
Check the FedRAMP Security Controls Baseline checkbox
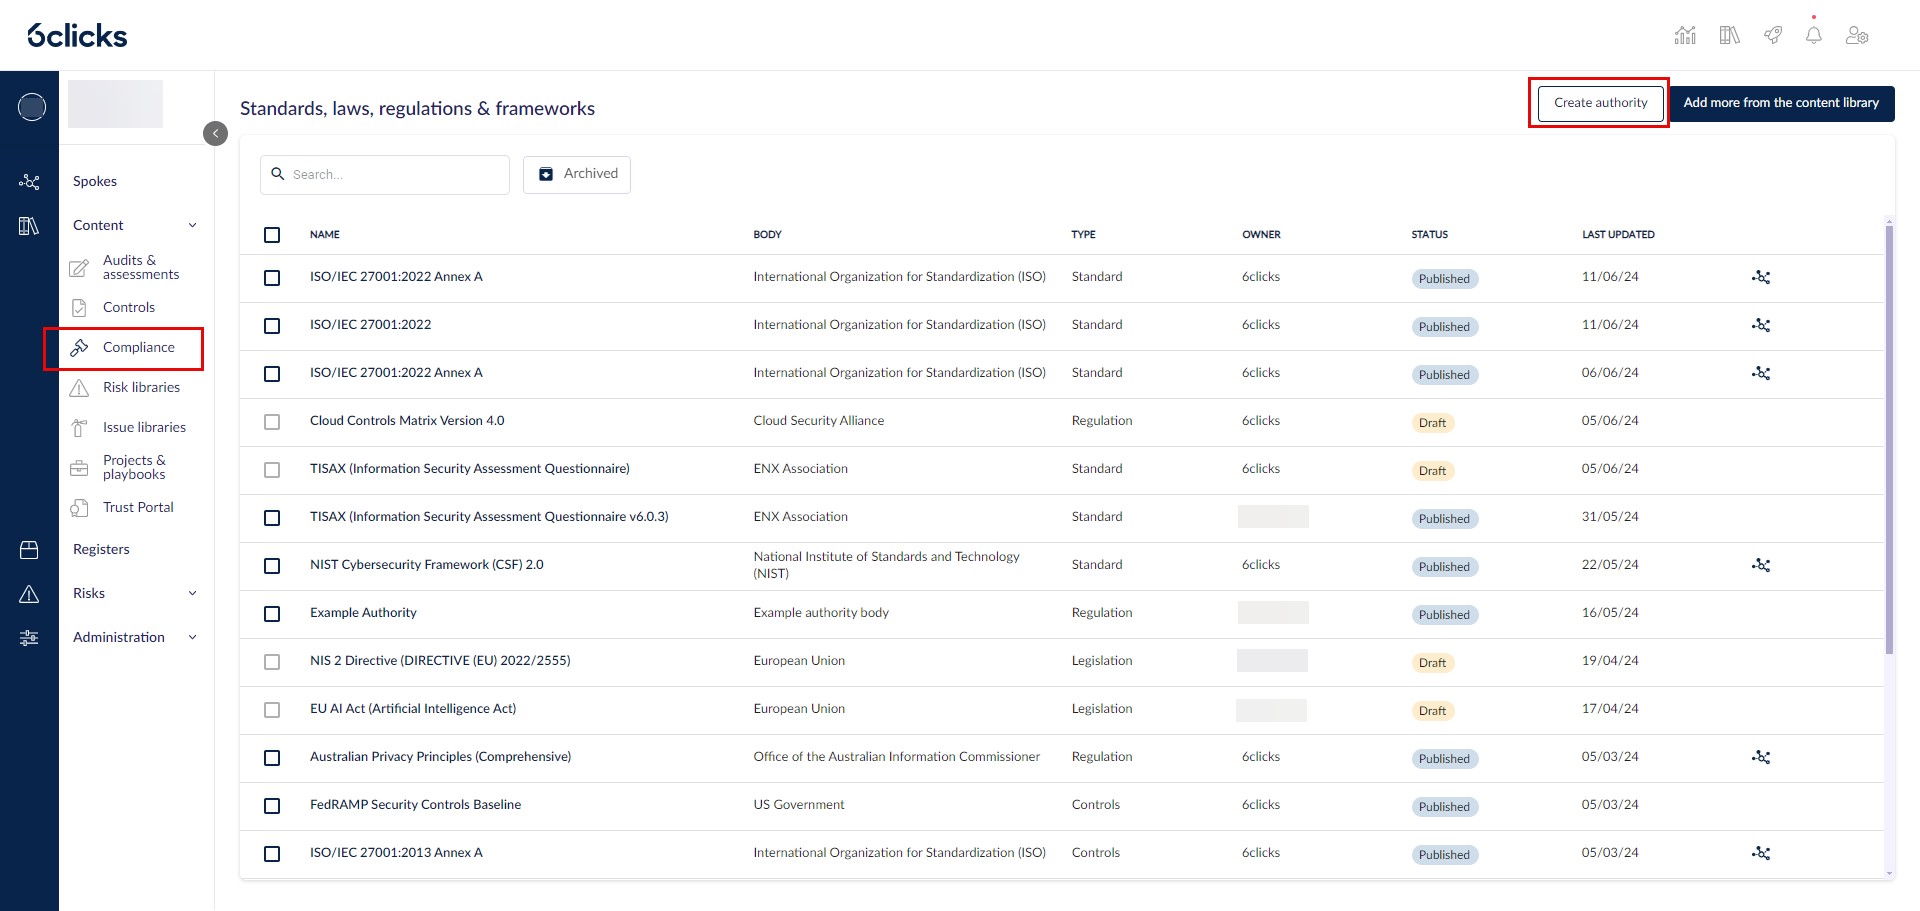[272, 806]
